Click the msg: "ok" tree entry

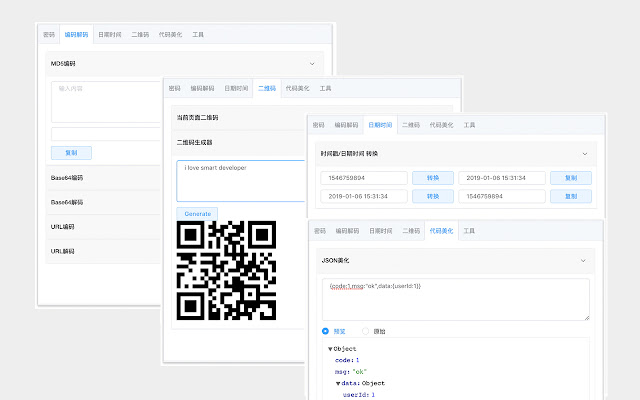[x=351, y=372]
